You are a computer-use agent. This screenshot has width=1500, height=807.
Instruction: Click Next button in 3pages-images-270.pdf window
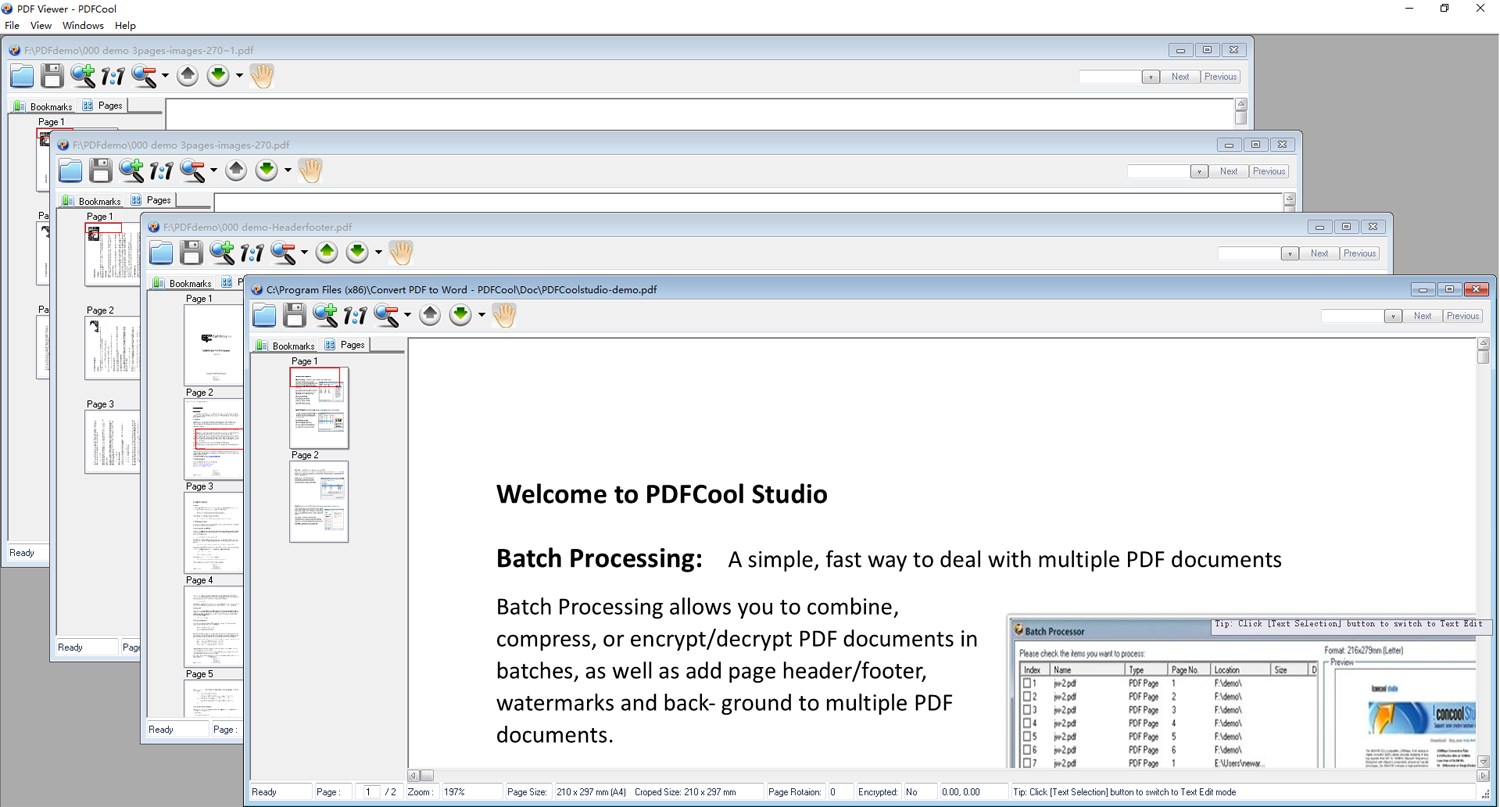[x=1229, y=172]
